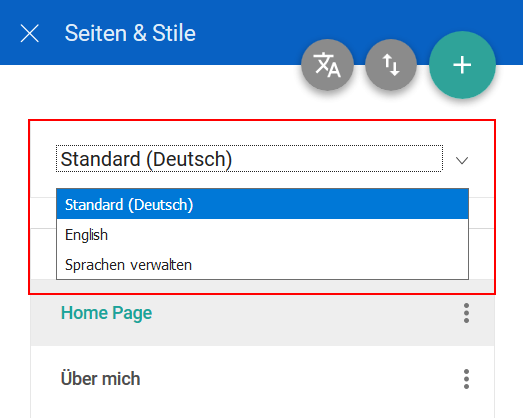The width and height of the screenshot is (523, 418).
Task: Click the Seiten & Stile title
Action: [130, 33]
